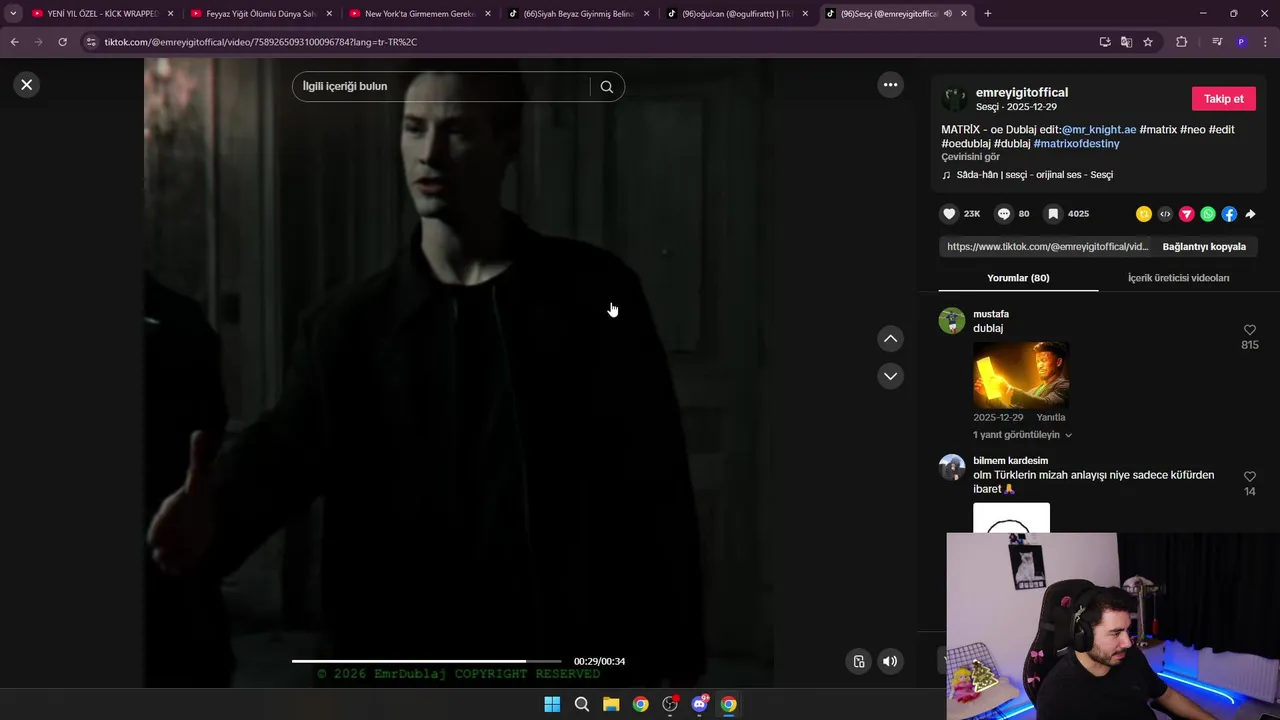Send to friends with the pink paper-plane icon
The image size is (1280, 720).
click(1187, 214)
